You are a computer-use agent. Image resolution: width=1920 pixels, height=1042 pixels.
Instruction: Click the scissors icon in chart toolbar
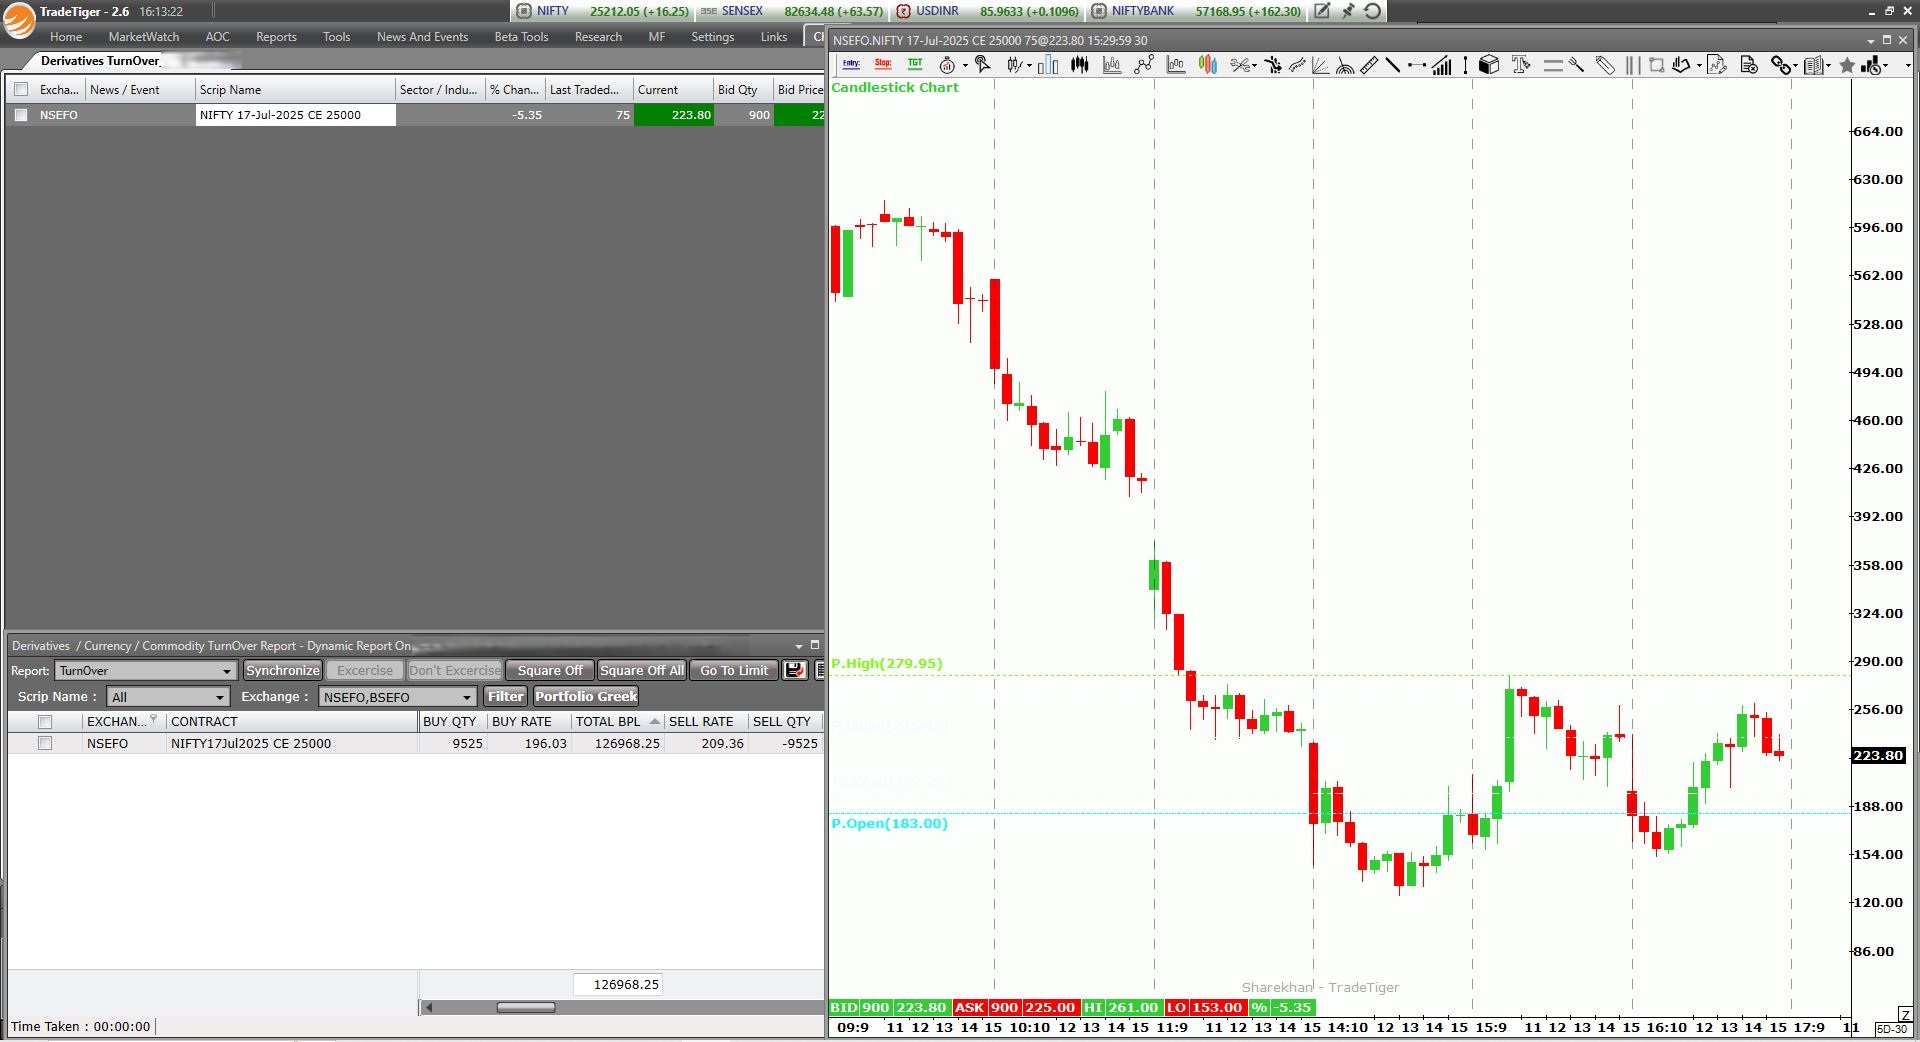(x=1240, y=65)
